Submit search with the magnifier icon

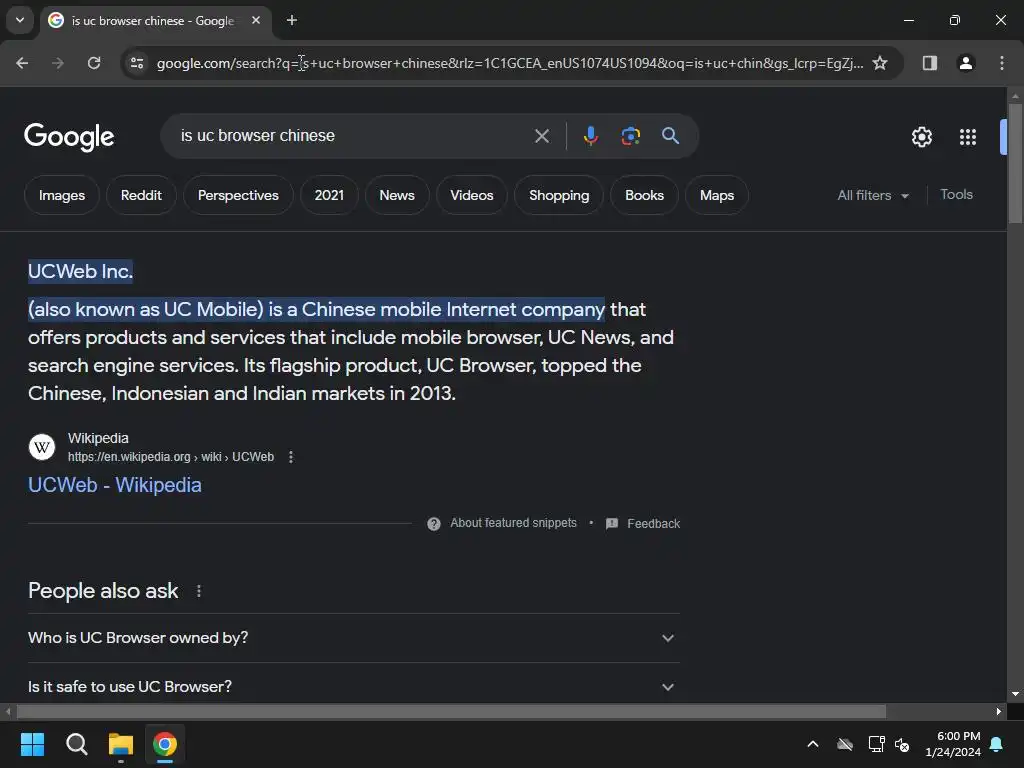671,136
